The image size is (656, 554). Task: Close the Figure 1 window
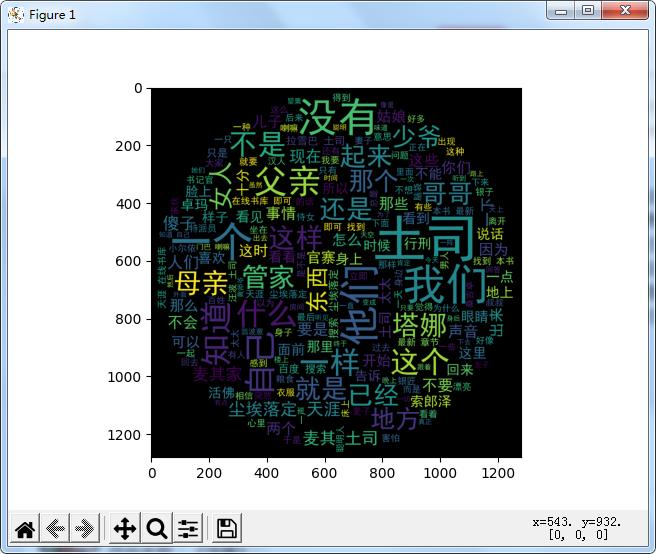625,10
